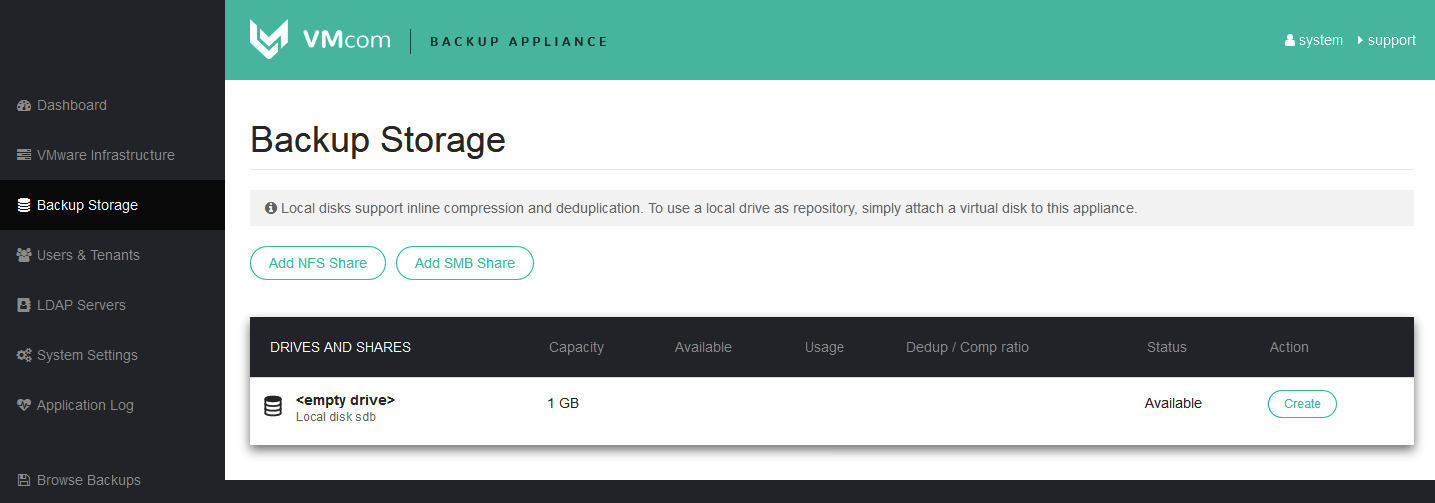
Task: Click the Browse Backups floppy disk icon
Action: [24, 480]
